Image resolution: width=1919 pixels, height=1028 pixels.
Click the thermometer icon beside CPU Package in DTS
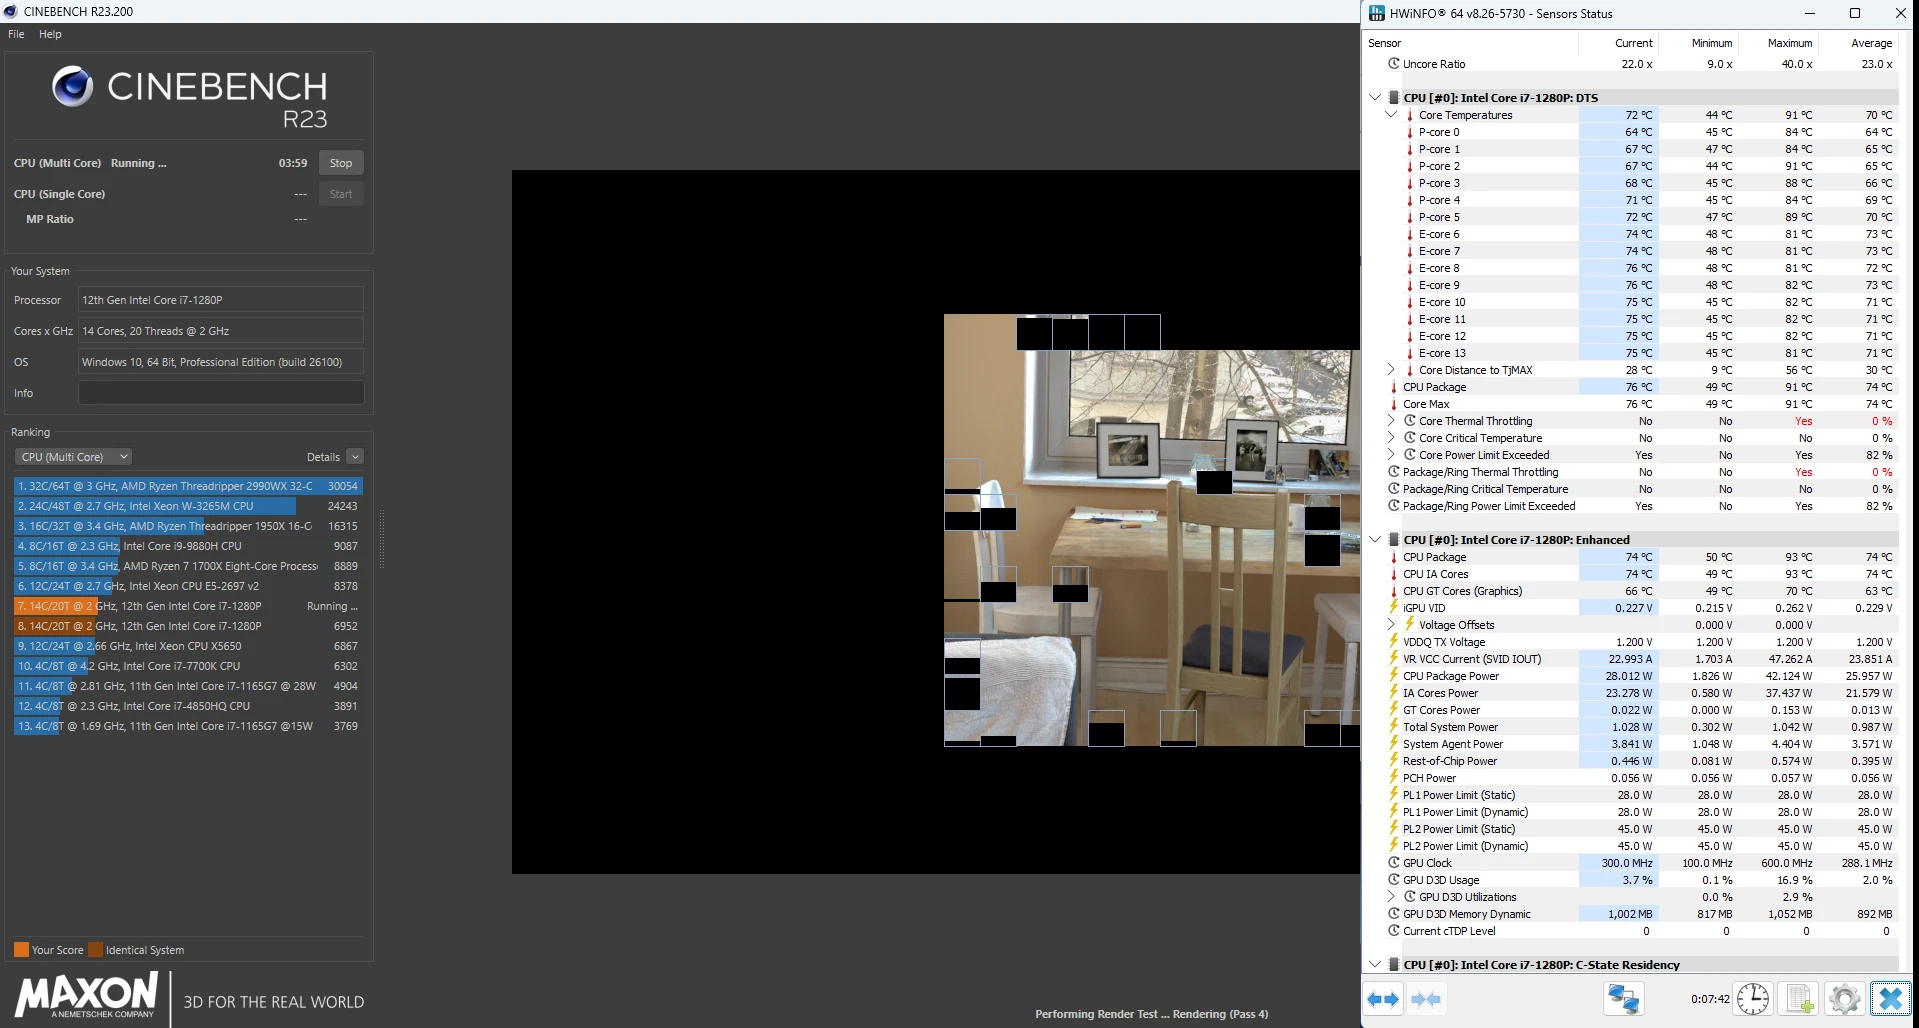1393,387
